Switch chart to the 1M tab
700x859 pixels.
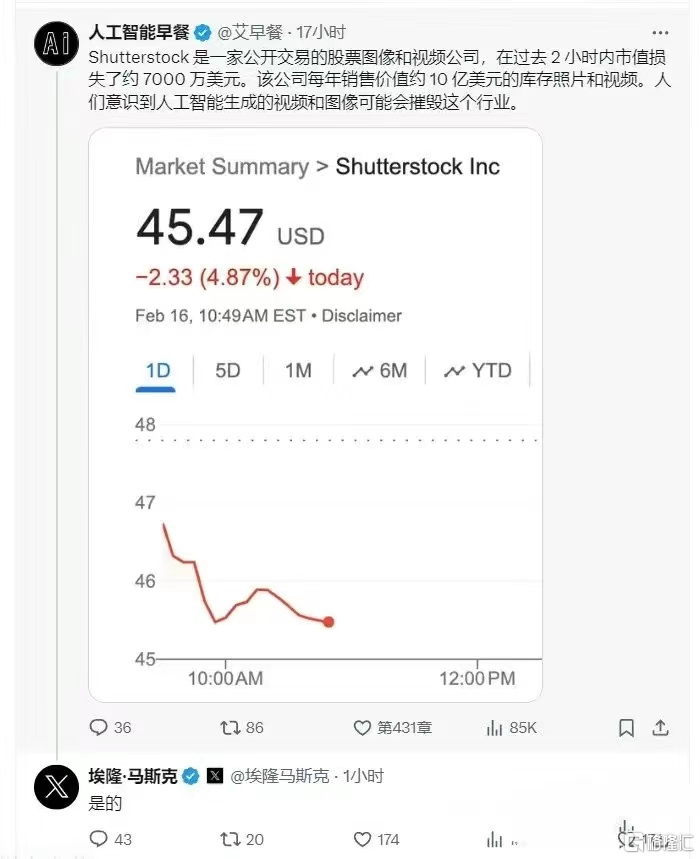click(298, 371)
